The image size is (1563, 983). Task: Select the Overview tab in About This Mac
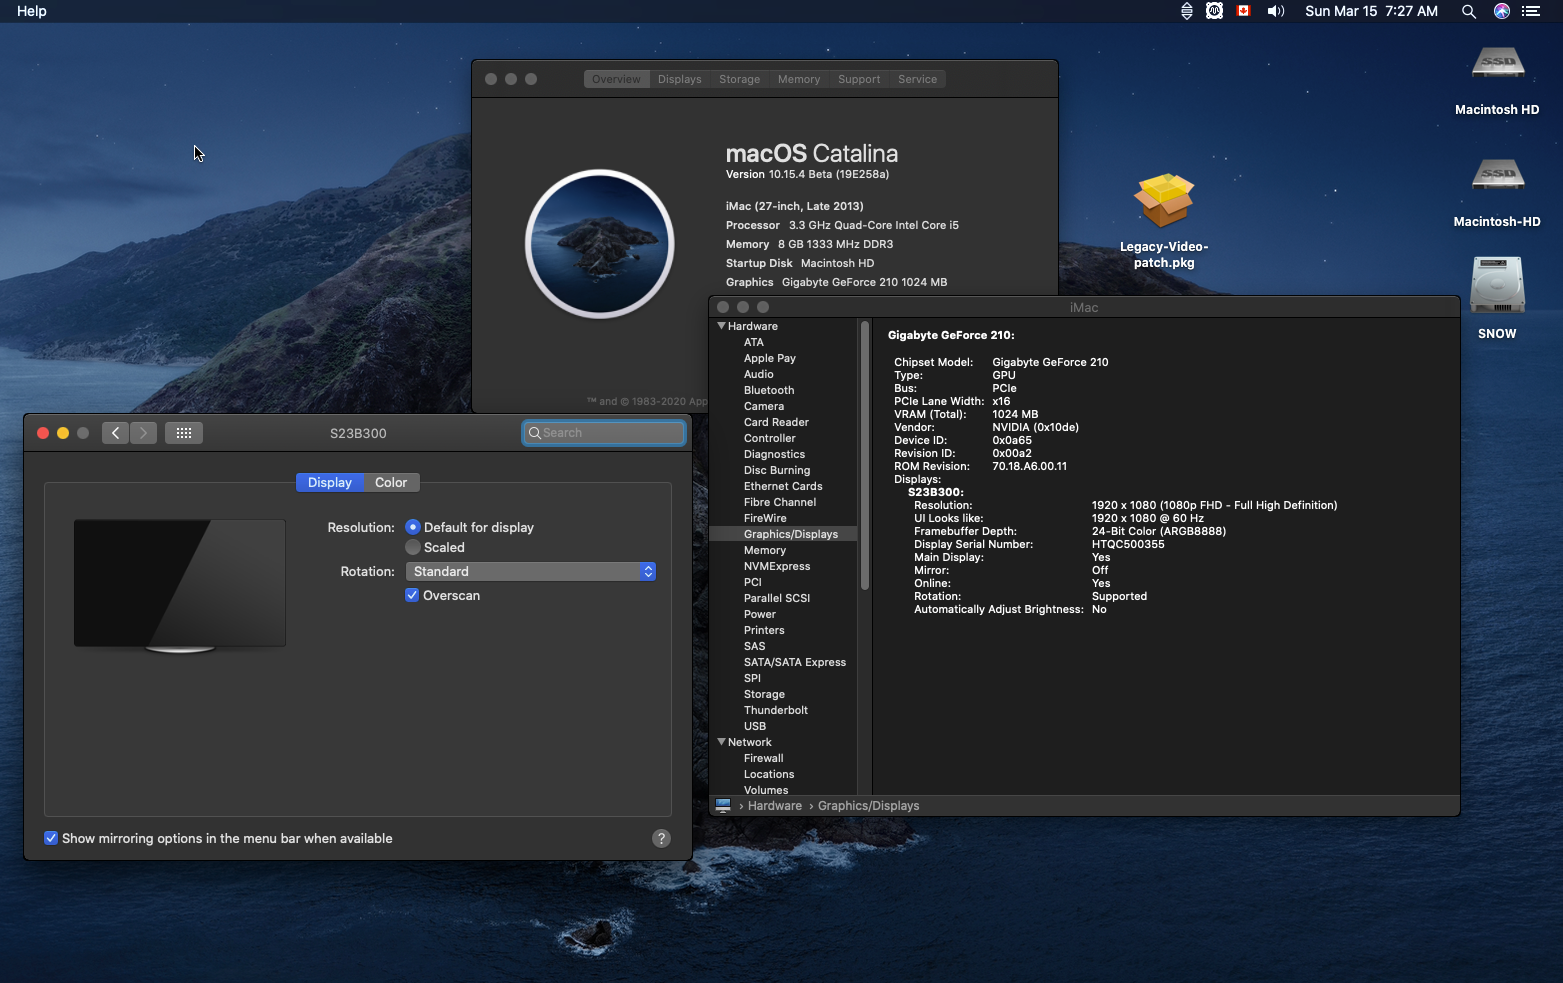pyautogui.click(x=616, y=79)
